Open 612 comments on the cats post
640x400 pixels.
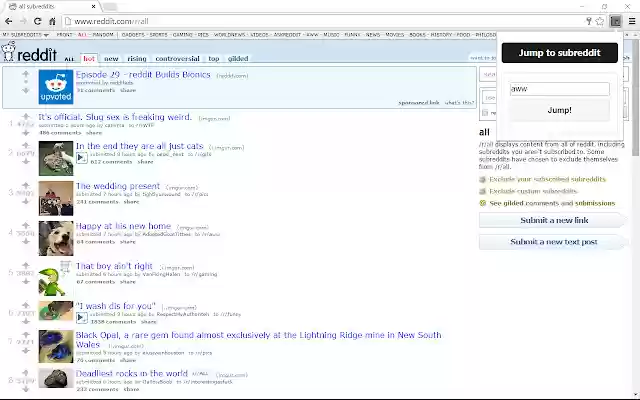coord(111,162)
